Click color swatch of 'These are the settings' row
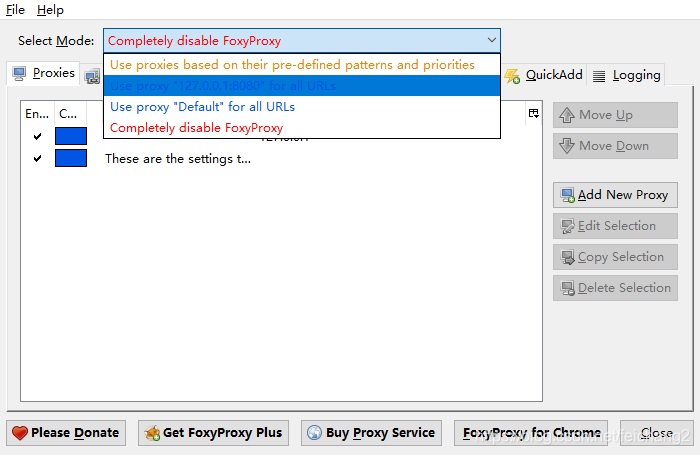The height and width of the screenshot is (455, 700). [71, 158]
